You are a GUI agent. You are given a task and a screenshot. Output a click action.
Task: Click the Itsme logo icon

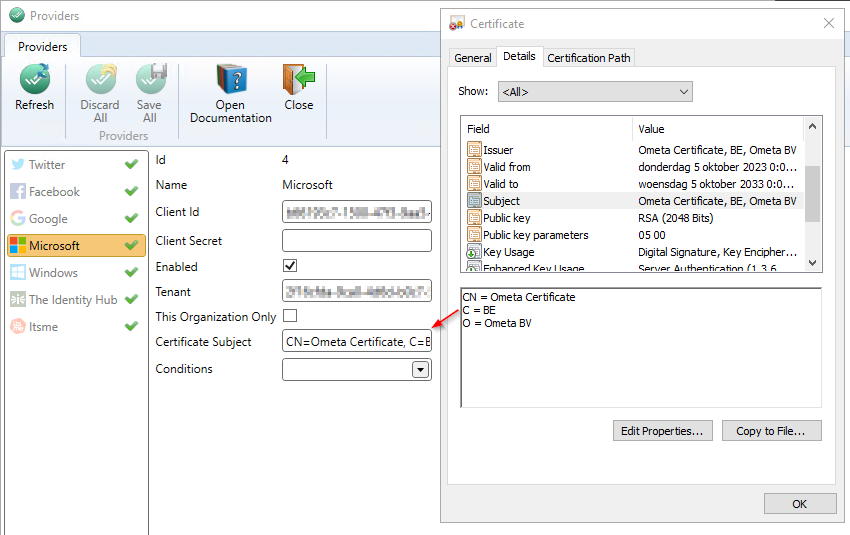[18, 326]
